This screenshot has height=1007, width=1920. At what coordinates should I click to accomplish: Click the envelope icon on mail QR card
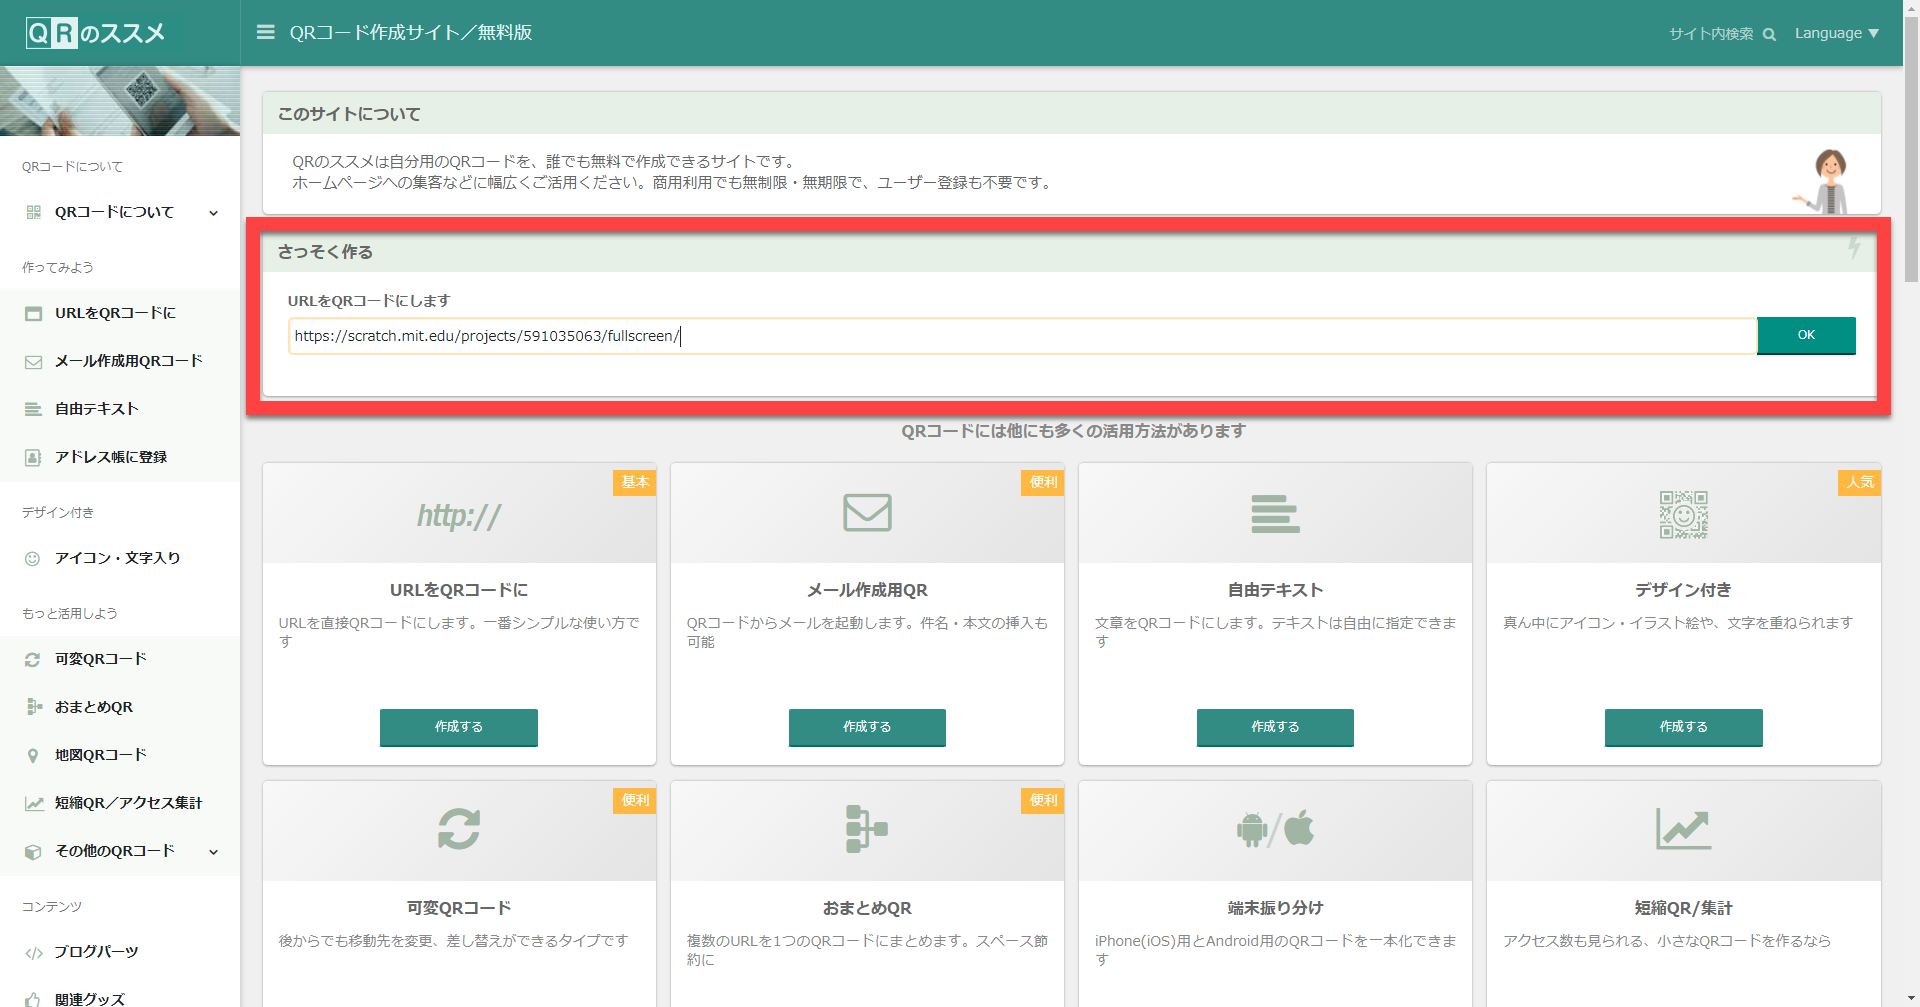(x=867, y=513)
